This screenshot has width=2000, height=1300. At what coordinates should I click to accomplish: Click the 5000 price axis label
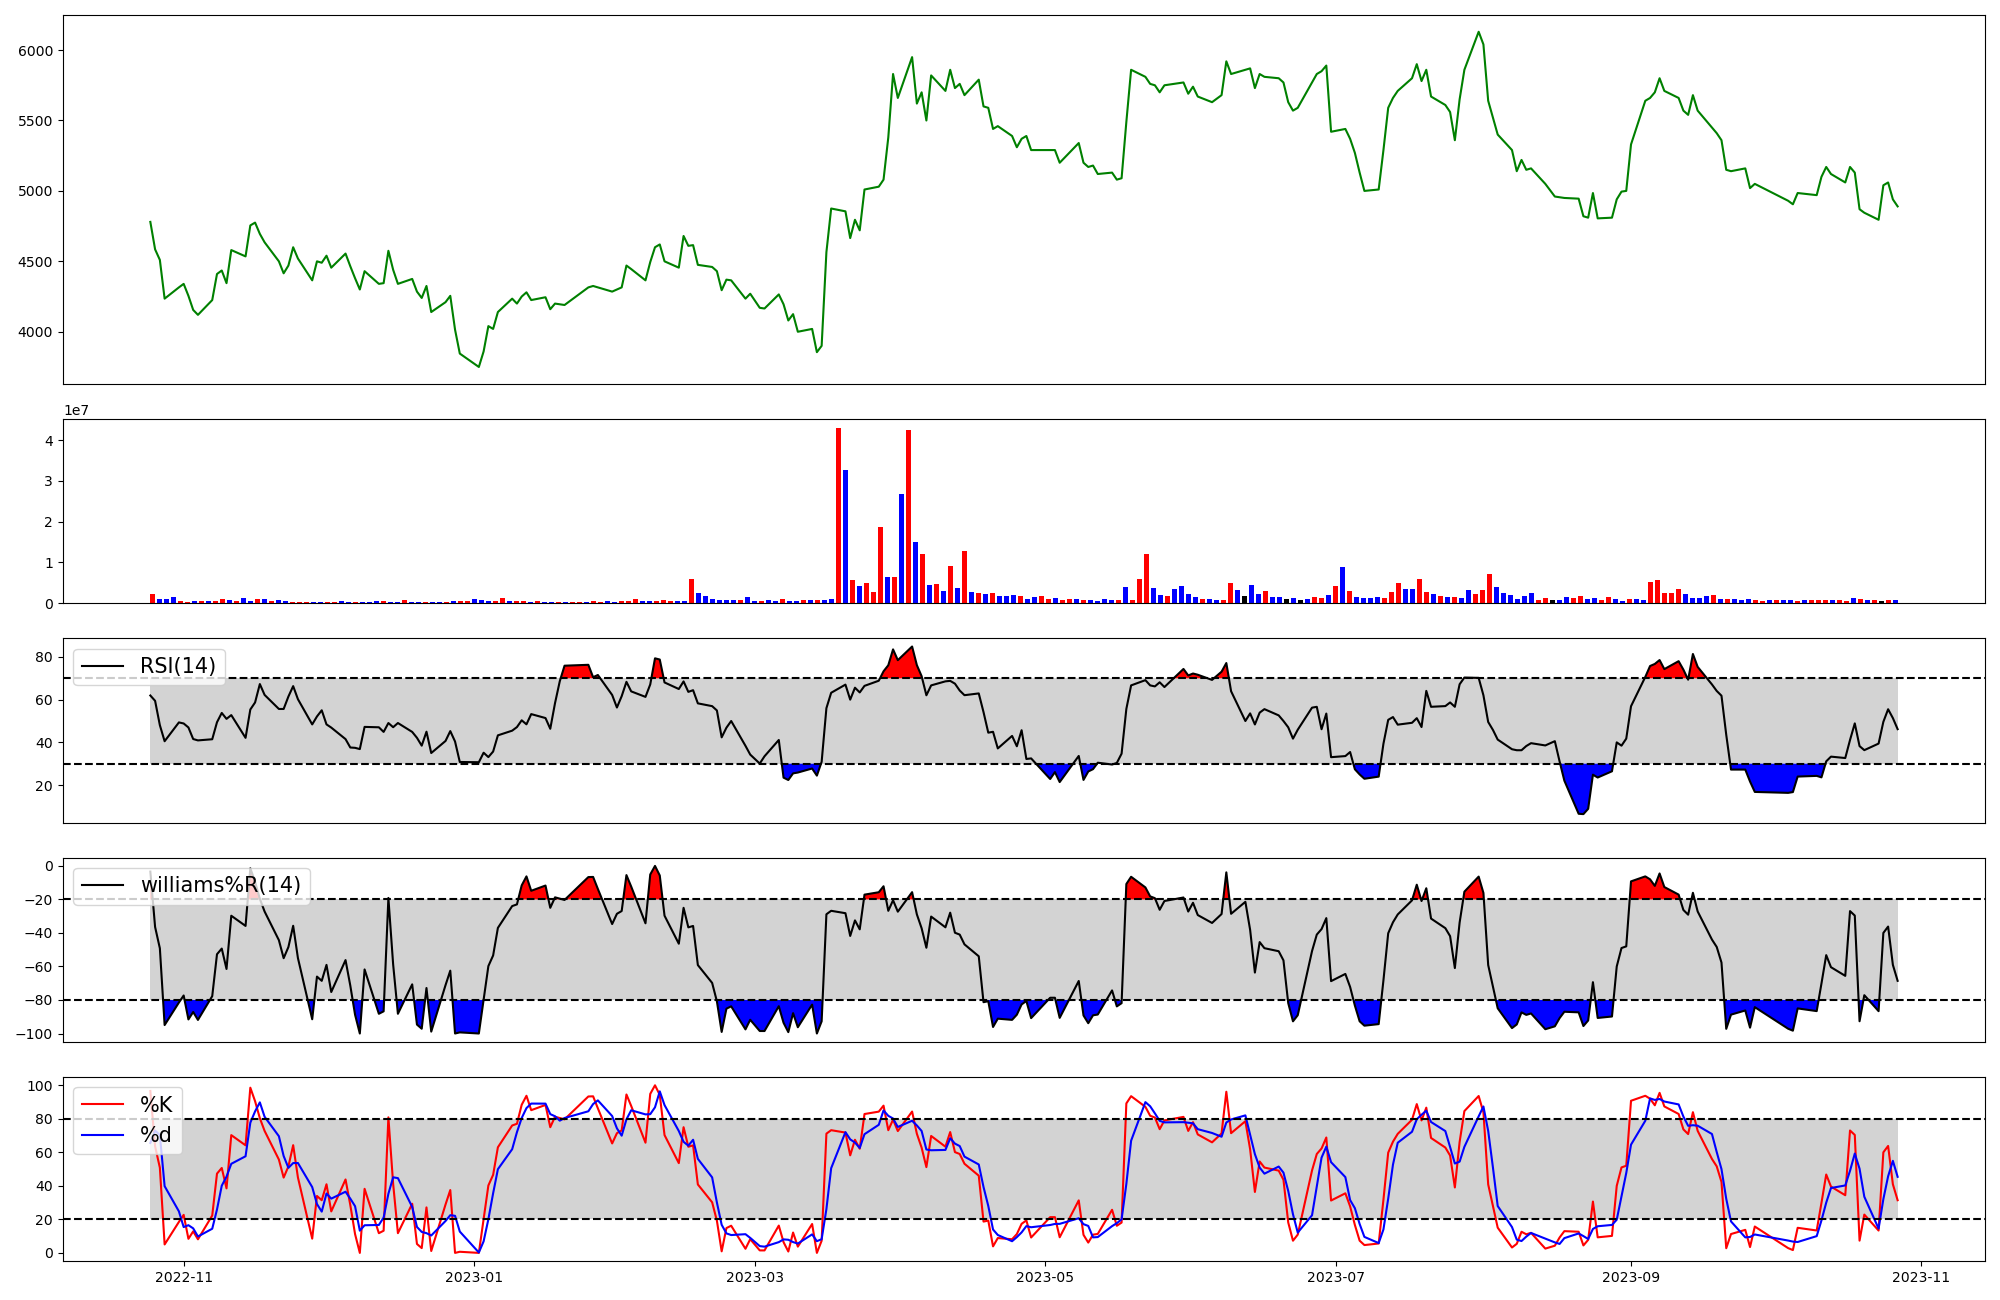click(36, 192)
